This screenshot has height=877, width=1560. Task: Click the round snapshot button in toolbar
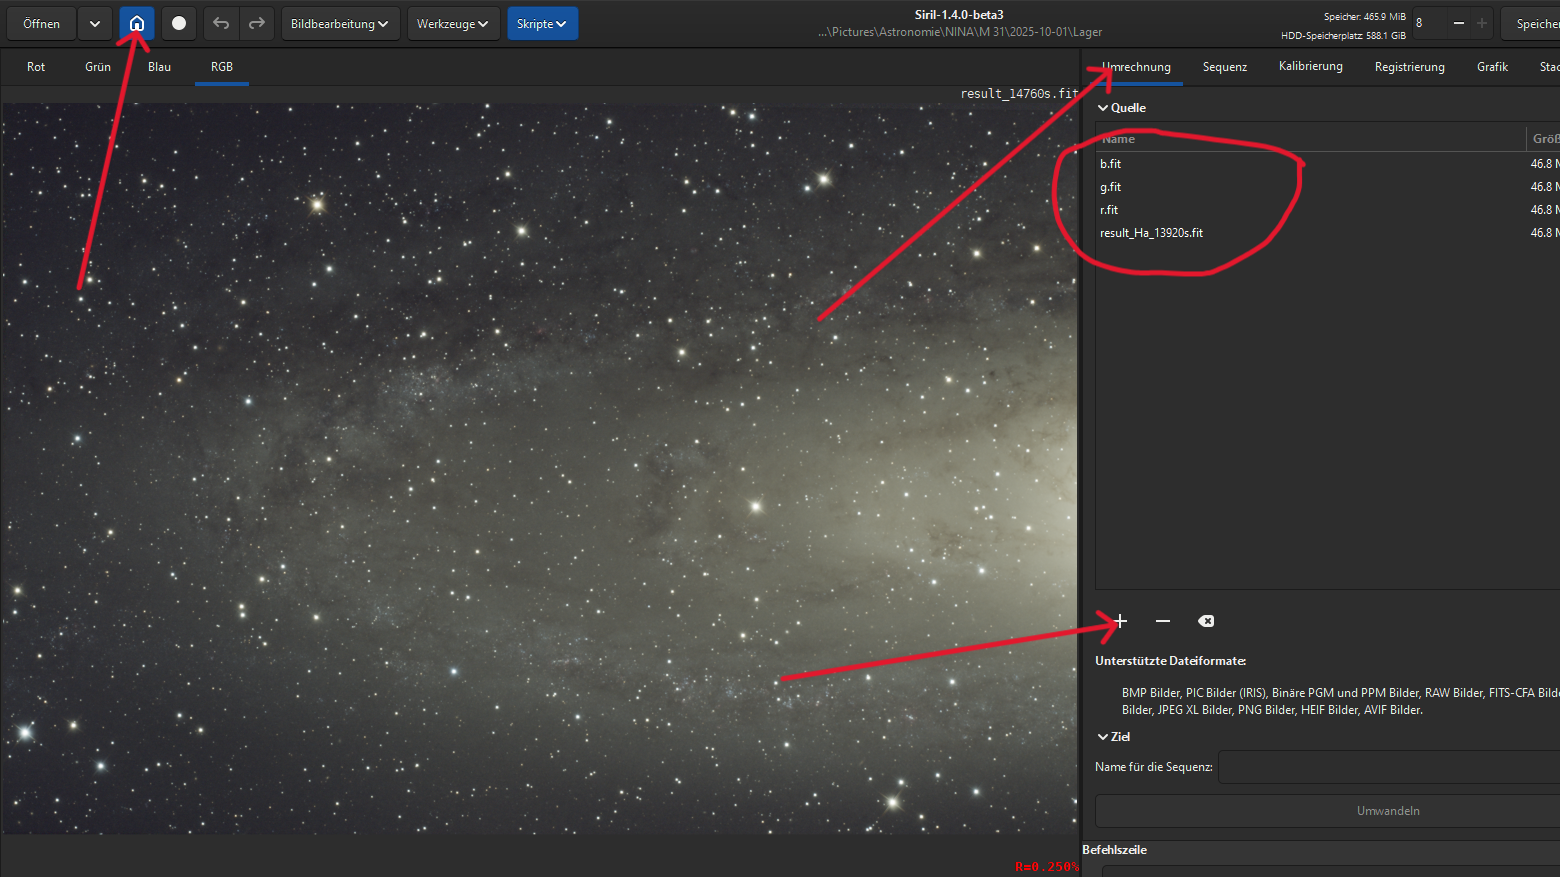[x=179, y=23]
